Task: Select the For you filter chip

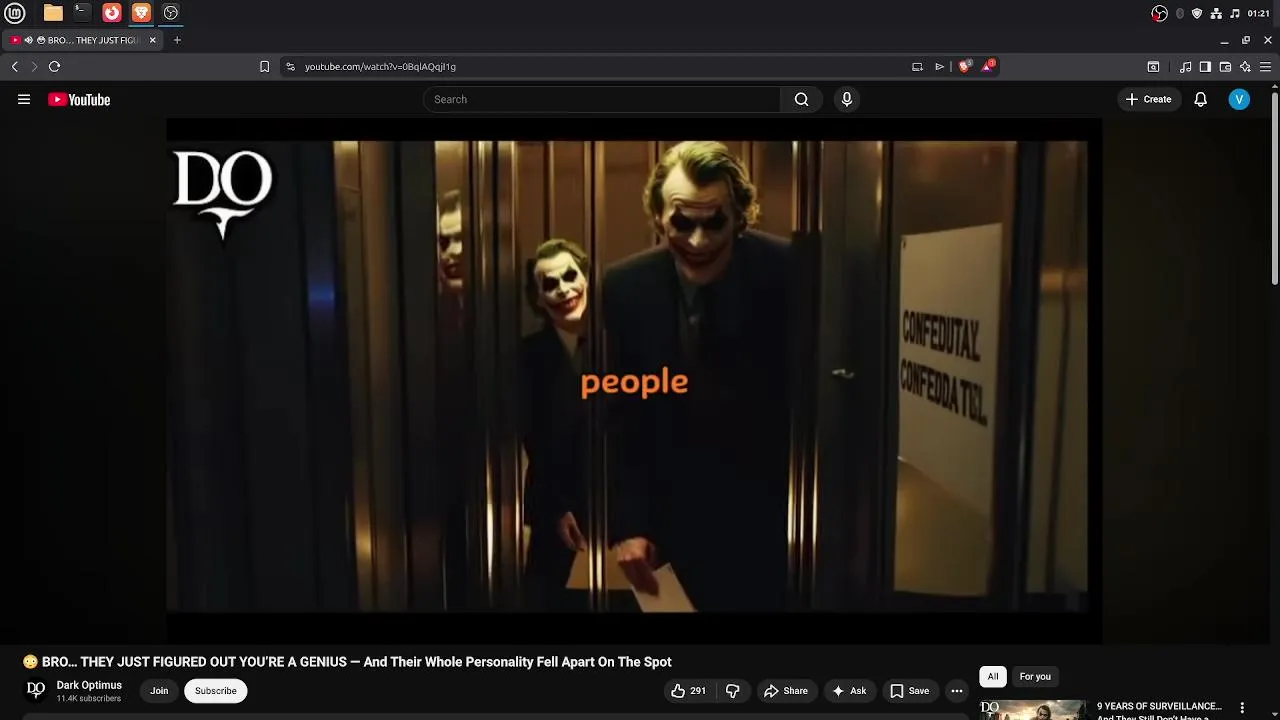Action: 1035,677
